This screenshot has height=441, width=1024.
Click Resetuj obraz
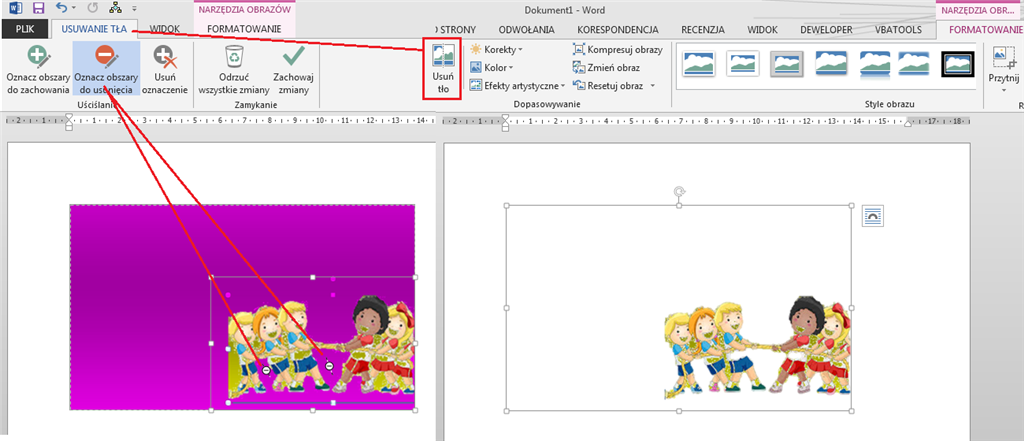point(608,86)
